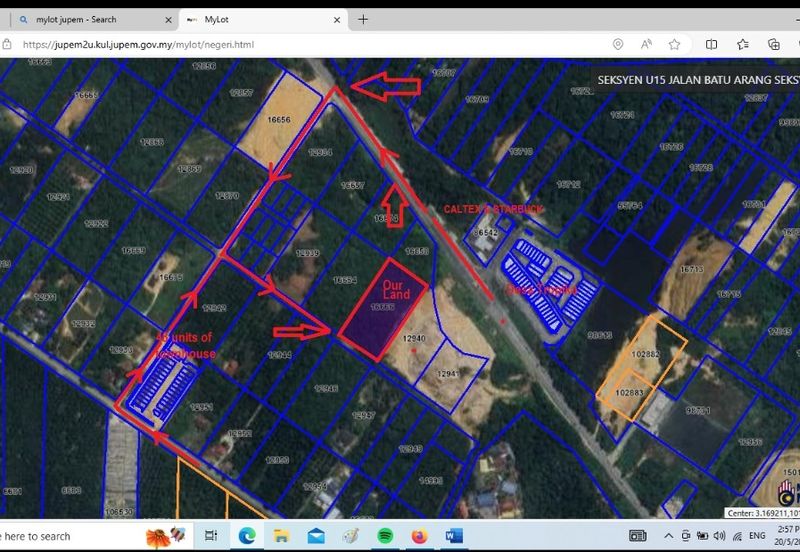Click the site lock icon in address bar
800x552 pixels.
click(7, 44)
